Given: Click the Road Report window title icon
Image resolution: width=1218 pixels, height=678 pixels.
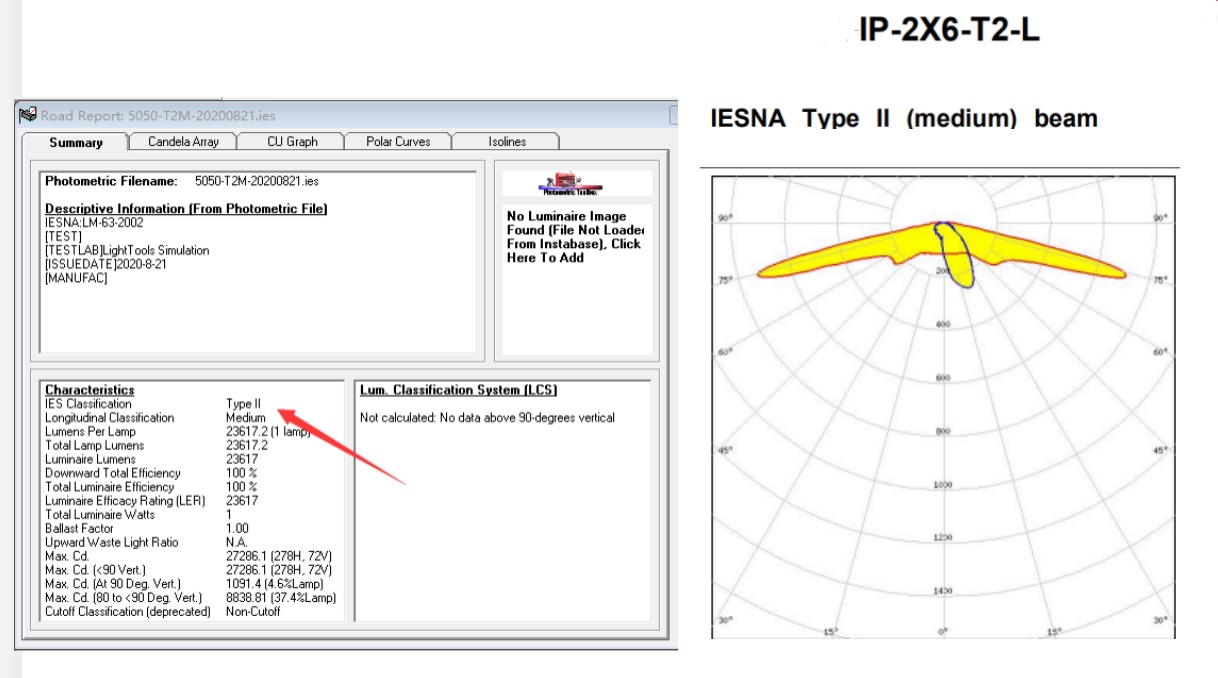Looking at the screenshot, I should [x=28, y=115].
